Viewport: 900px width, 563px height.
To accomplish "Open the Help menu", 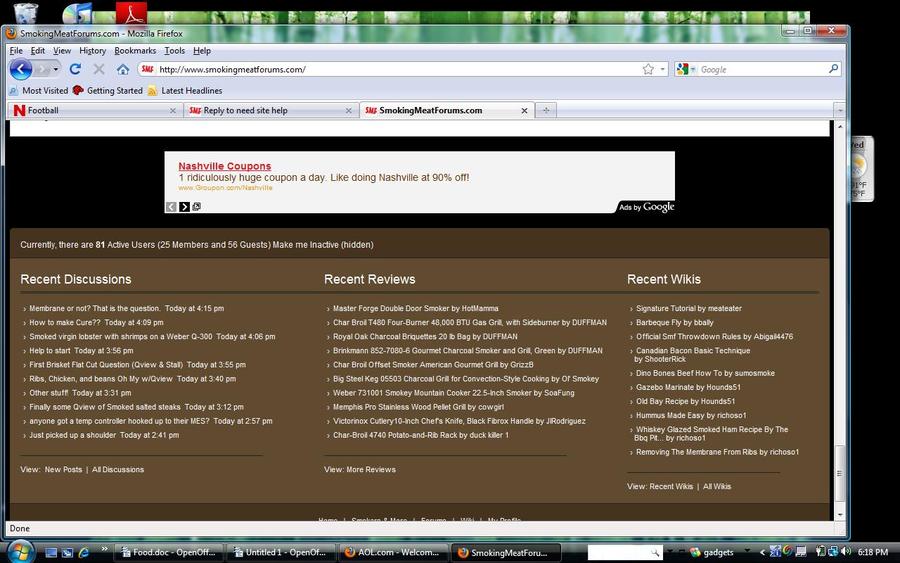I will [201, 51].
